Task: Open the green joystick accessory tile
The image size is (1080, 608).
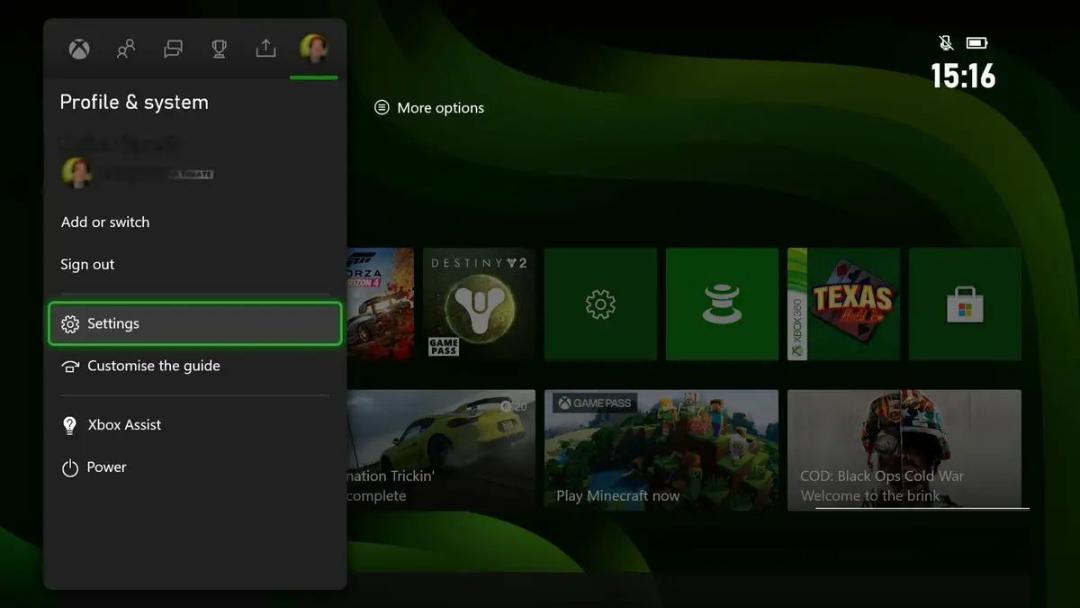Action: (722, 304)
